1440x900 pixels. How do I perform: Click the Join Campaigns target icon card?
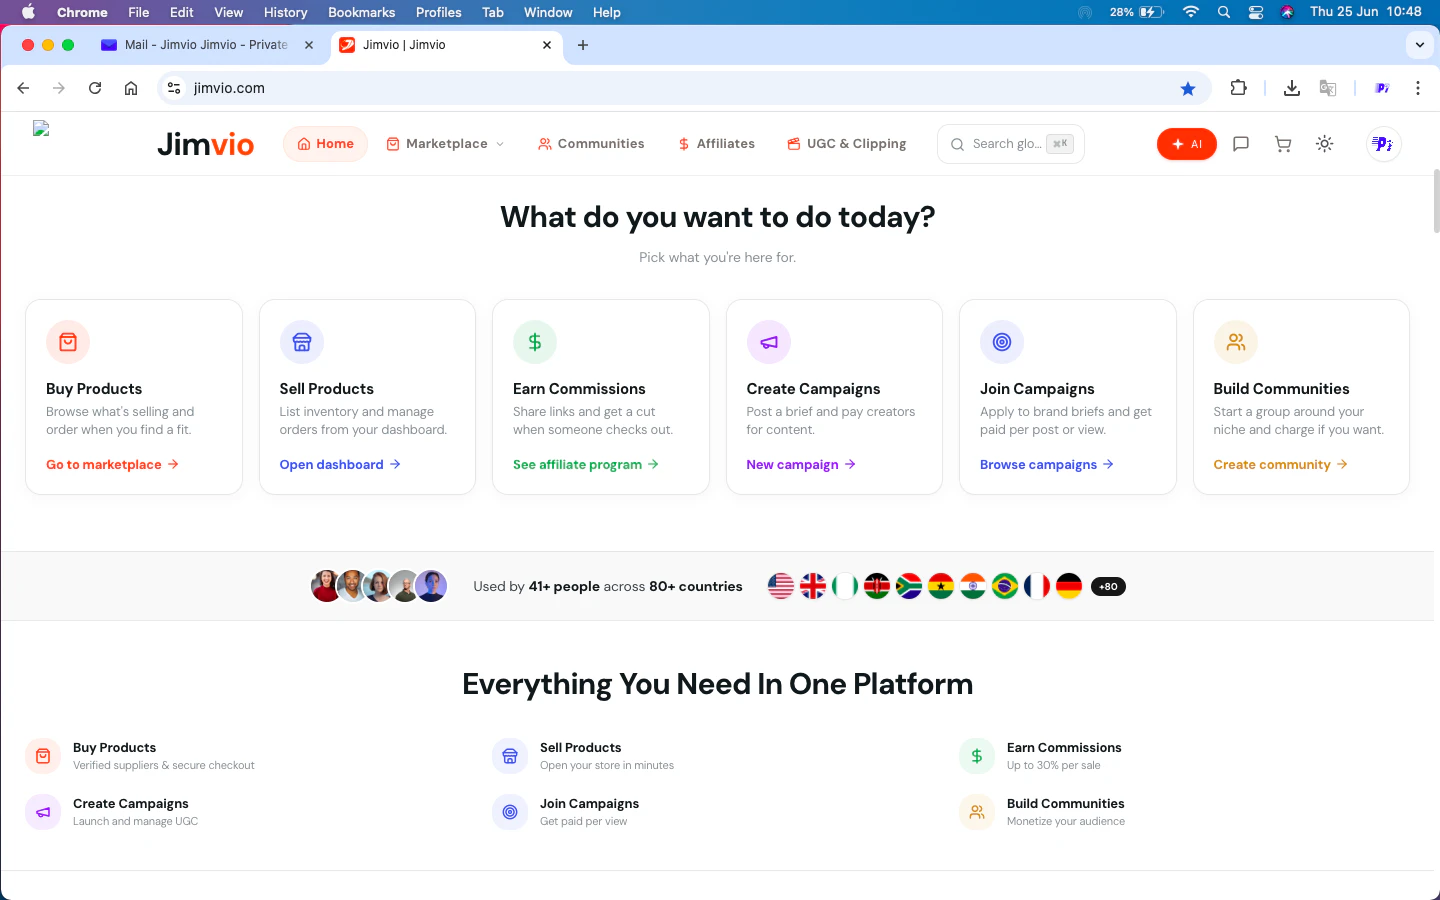(x=1002, y=342)
